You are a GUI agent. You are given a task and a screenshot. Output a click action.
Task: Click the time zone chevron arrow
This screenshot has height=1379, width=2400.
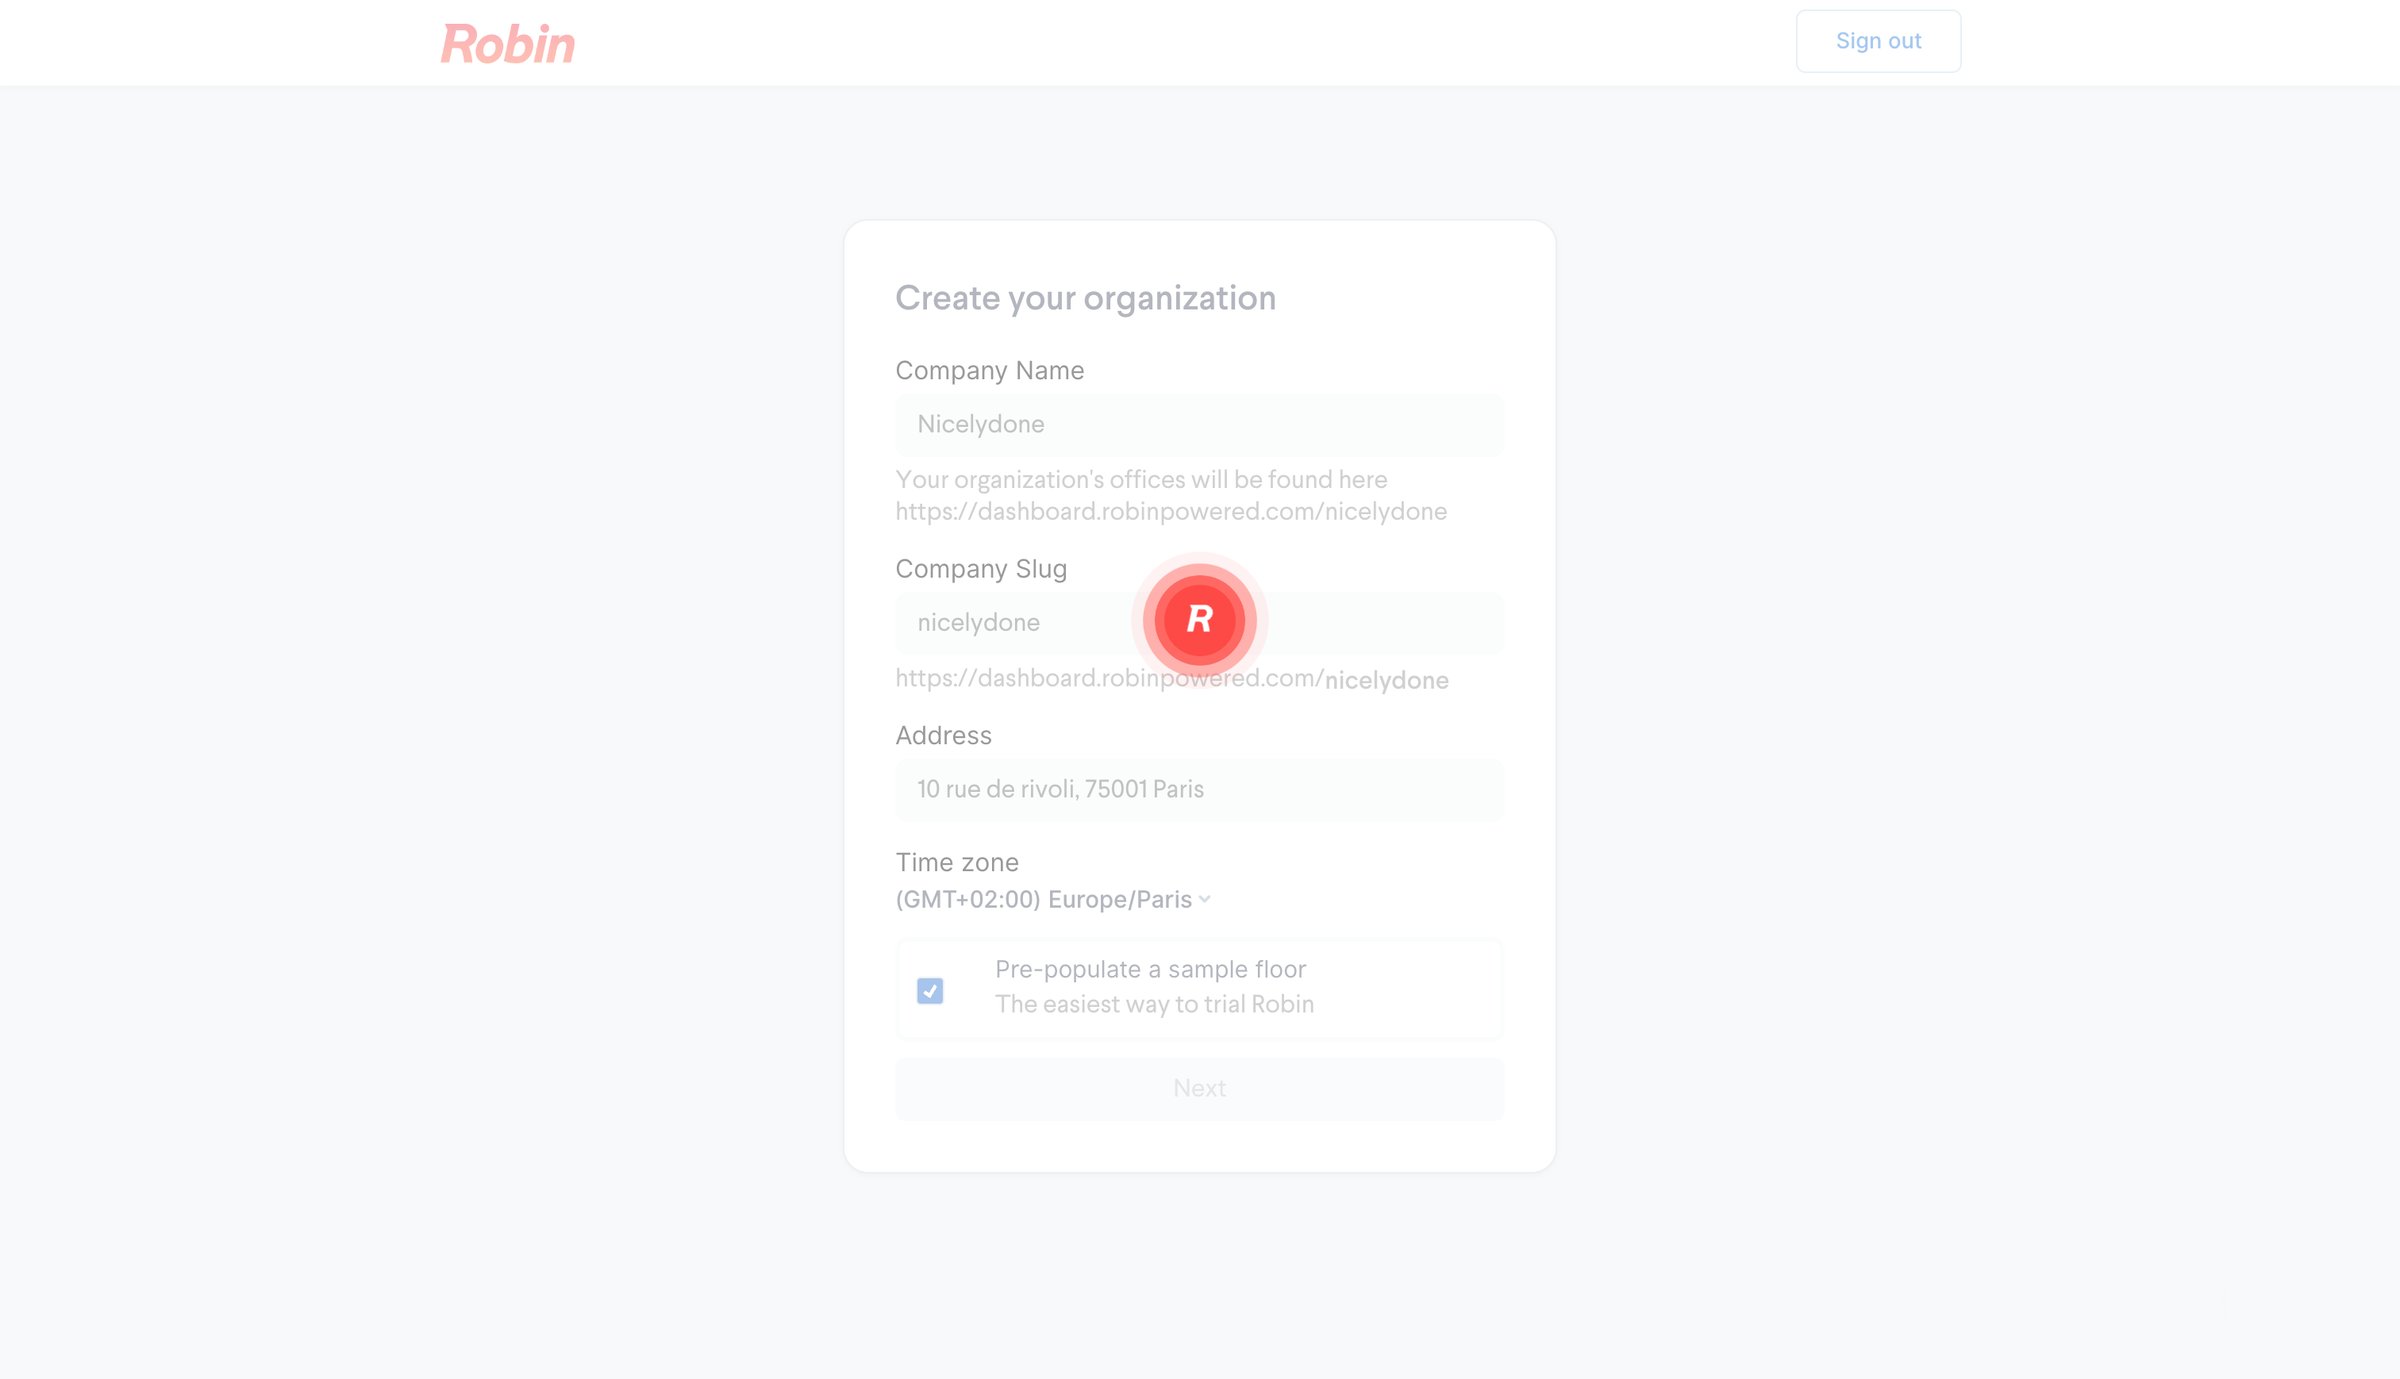click(x=1204, y=899)
